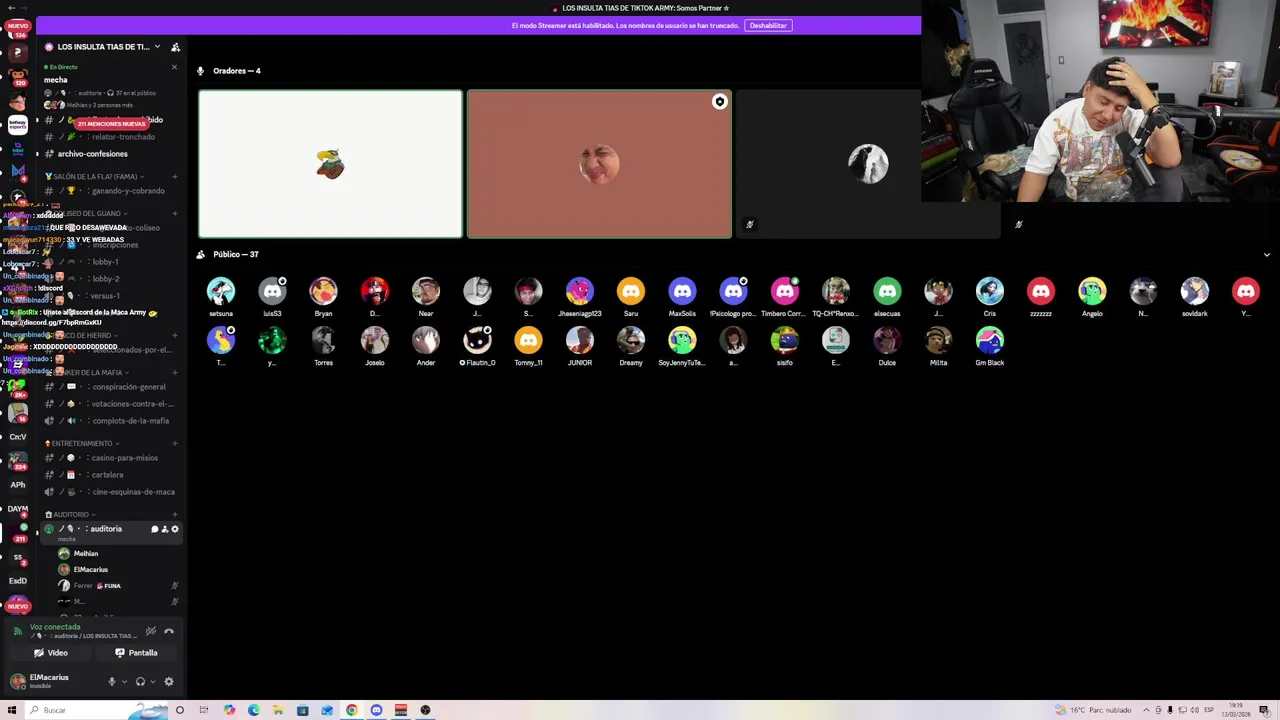Click audience member Bryan avatar

tap(323, 291)
